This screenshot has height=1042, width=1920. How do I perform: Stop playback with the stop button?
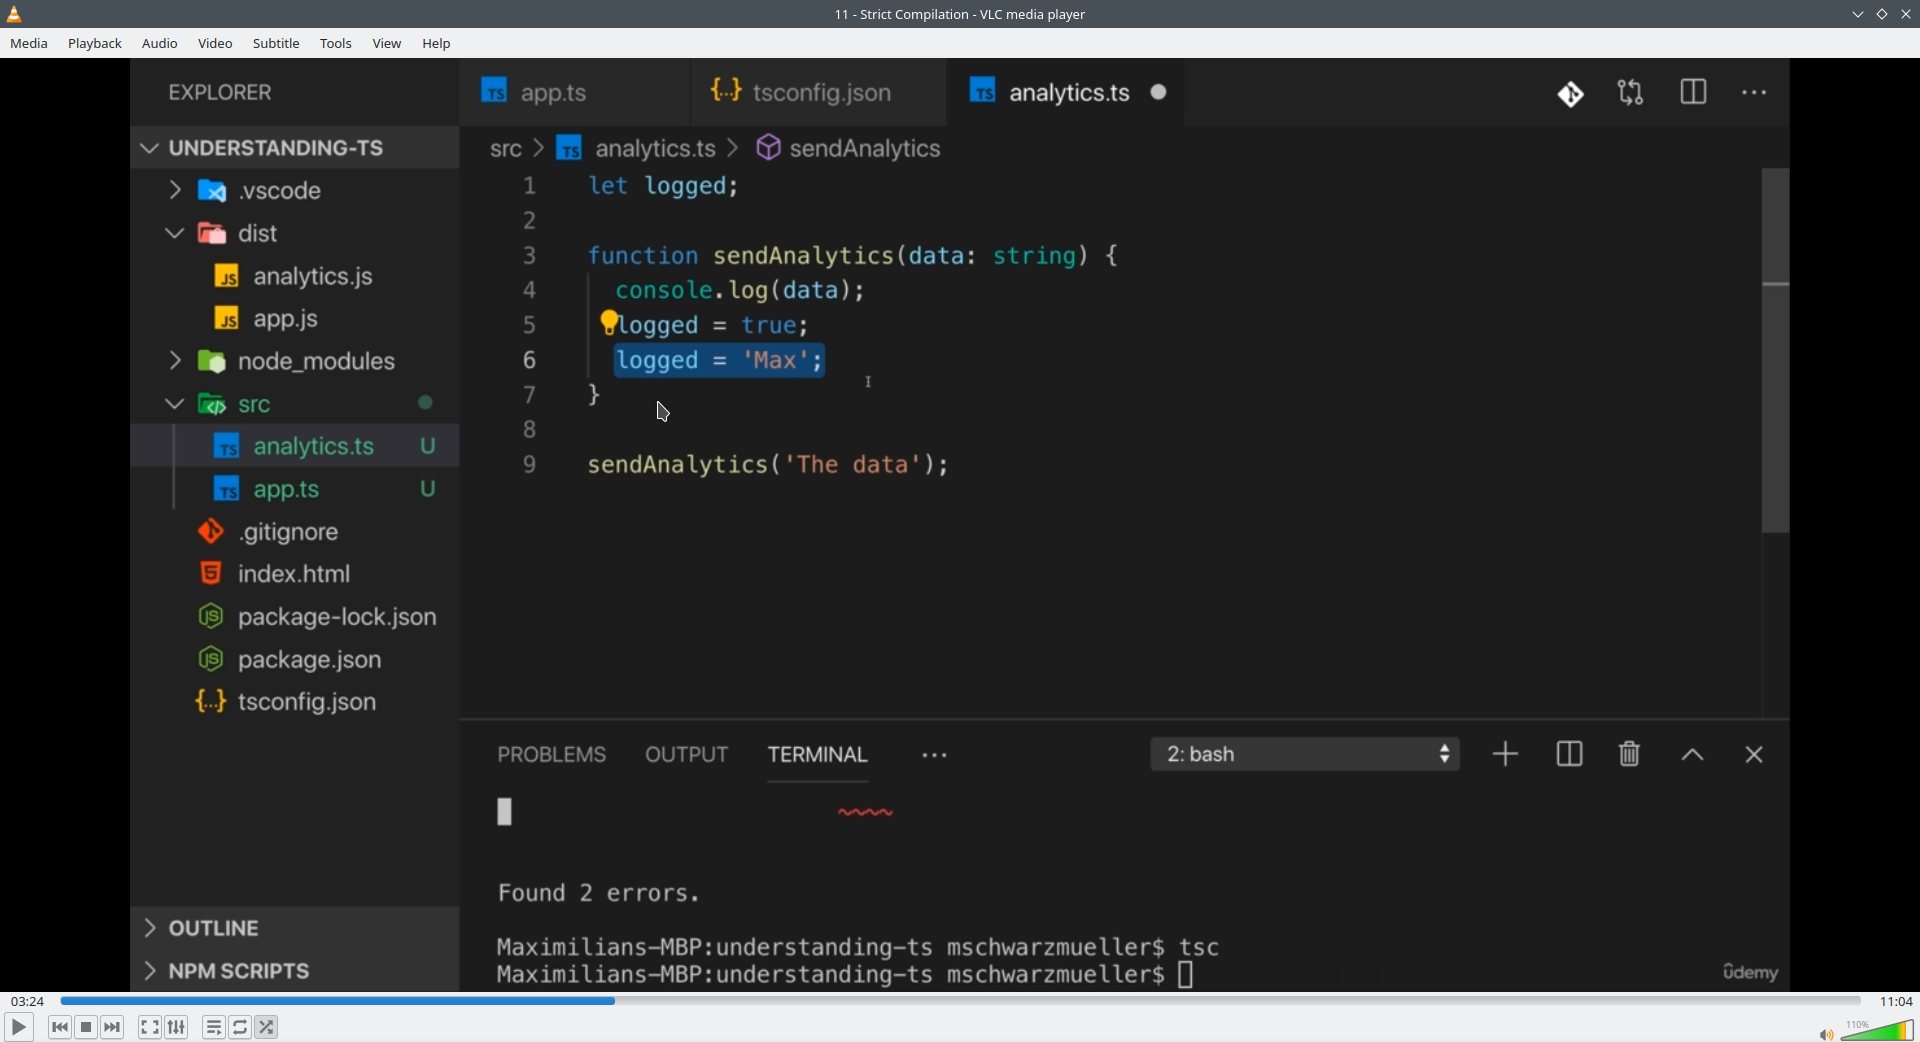[87, 1027]
